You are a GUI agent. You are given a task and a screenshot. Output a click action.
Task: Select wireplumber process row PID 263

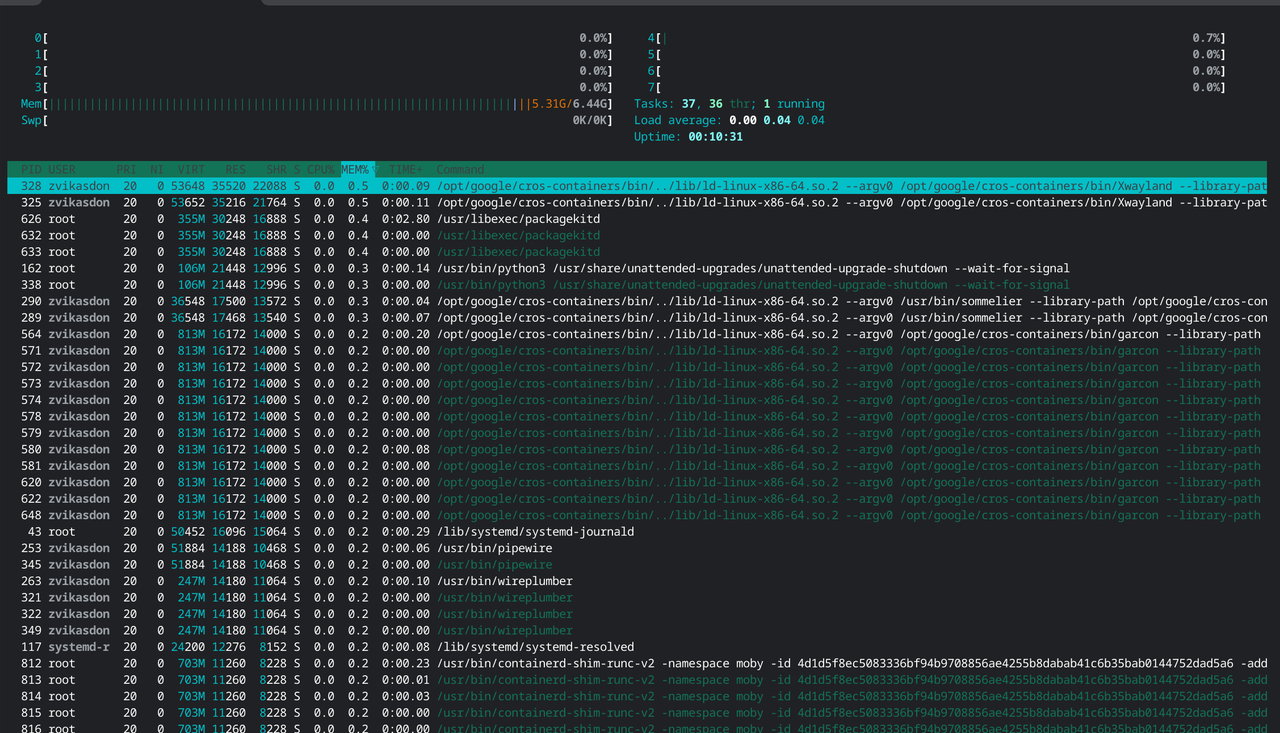click(637, 581)
